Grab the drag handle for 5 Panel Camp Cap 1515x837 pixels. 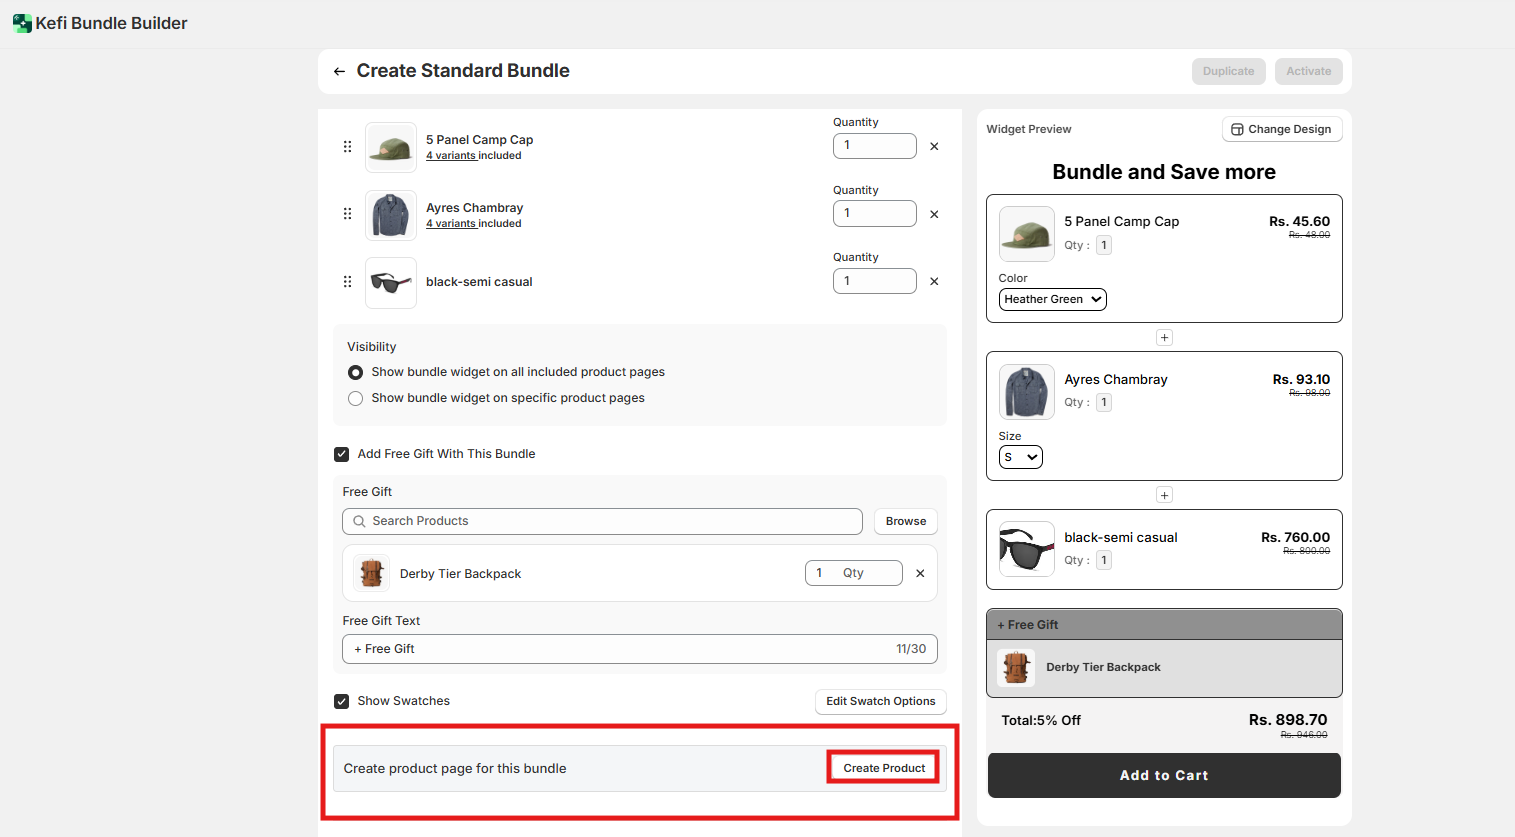point(347,147)
